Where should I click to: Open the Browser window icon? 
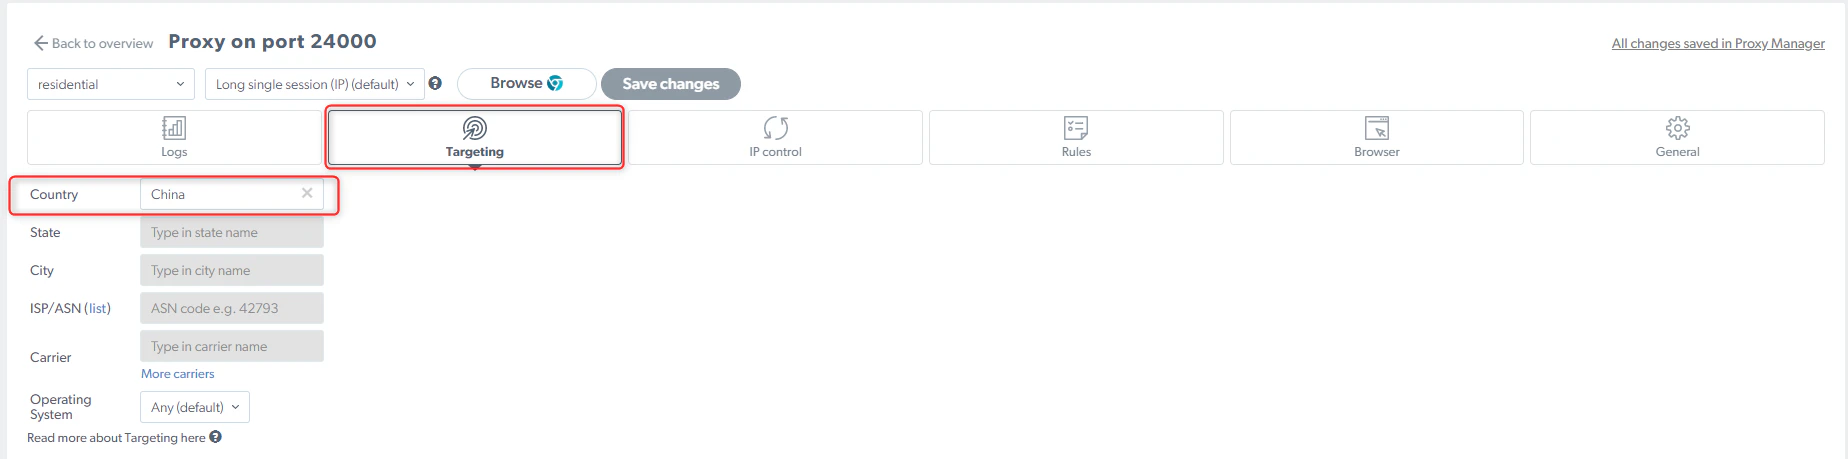(x=1377, y=128)
